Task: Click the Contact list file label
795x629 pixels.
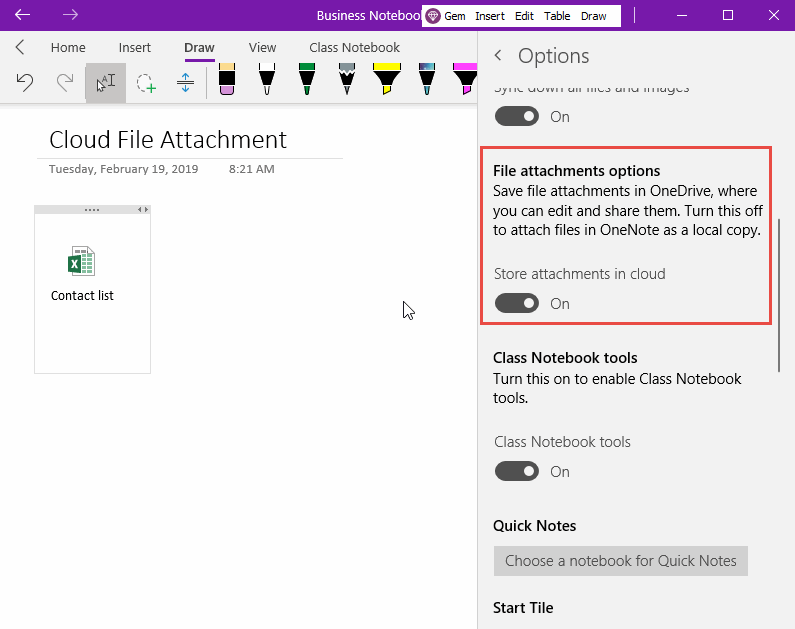Action: click(x=82, y=295)
